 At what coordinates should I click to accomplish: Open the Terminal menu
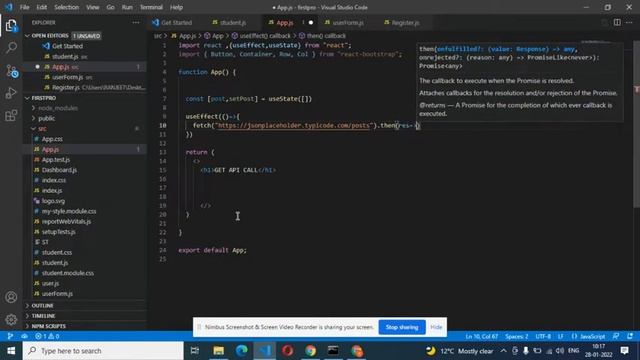[151, 7]
